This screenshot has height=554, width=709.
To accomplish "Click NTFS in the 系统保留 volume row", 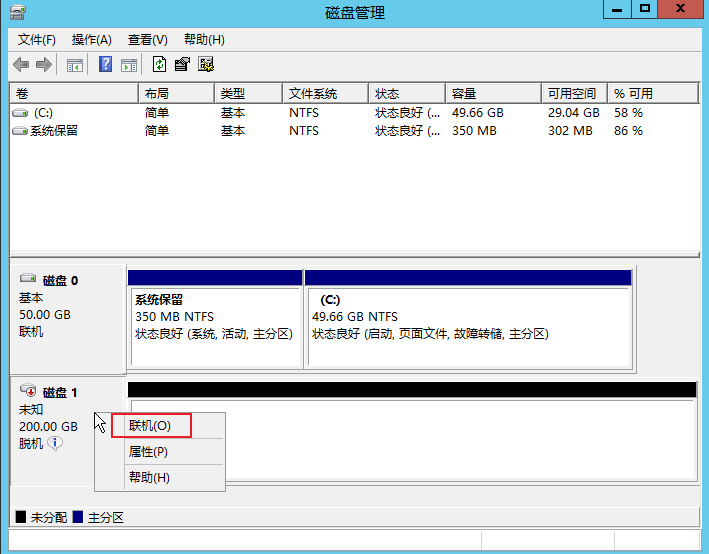I will tap(304, 131).
